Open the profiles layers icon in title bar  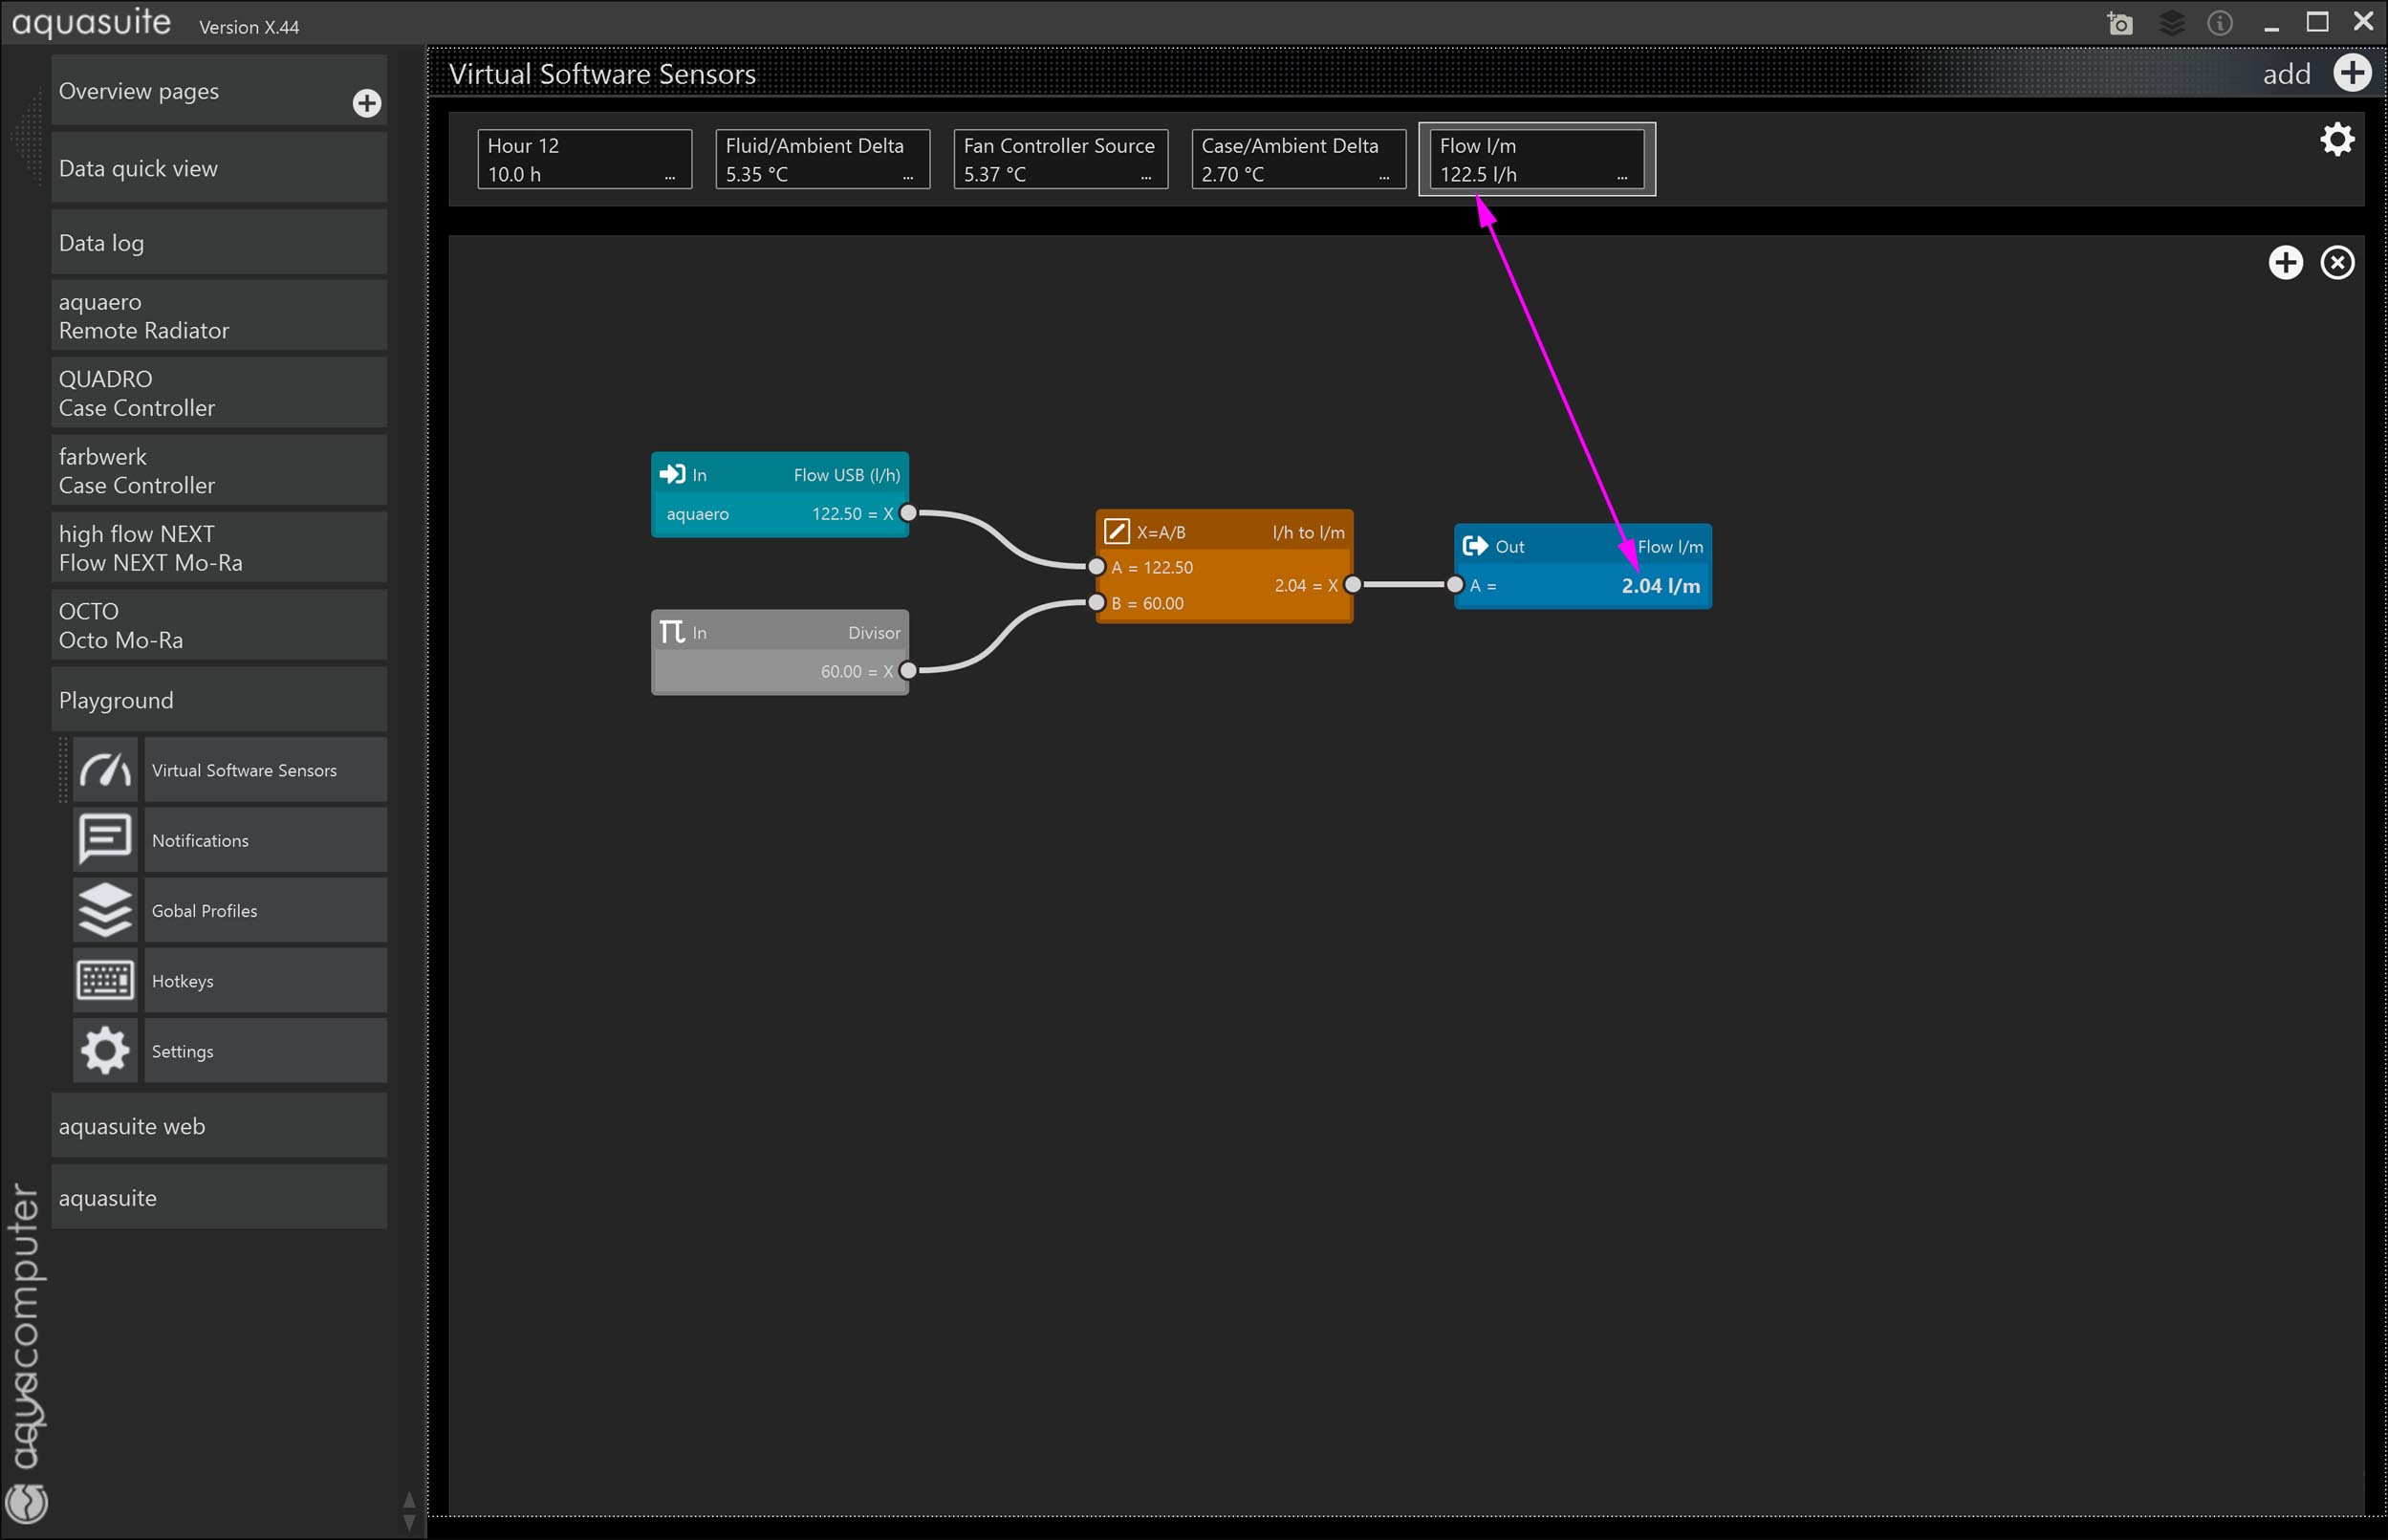pyautogui.click(x=2171, y=23)
